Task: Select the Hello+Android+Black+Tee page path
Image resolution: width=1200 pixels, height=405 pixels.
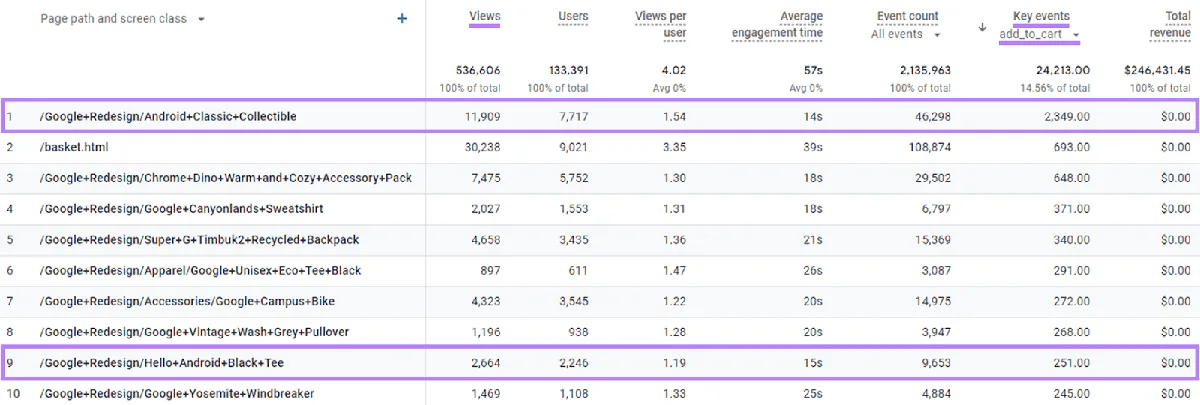Action: (163, 362)
